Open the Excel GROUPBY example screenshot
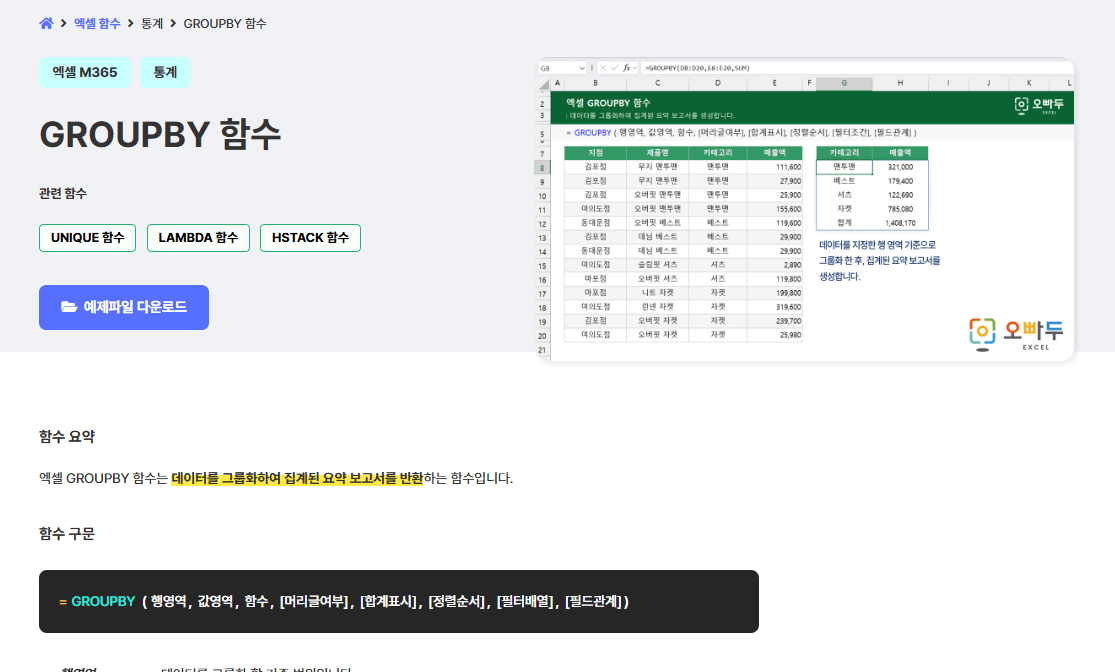Image resolution: width=1115 pixels, height=672 pixels. coord(805,210)
